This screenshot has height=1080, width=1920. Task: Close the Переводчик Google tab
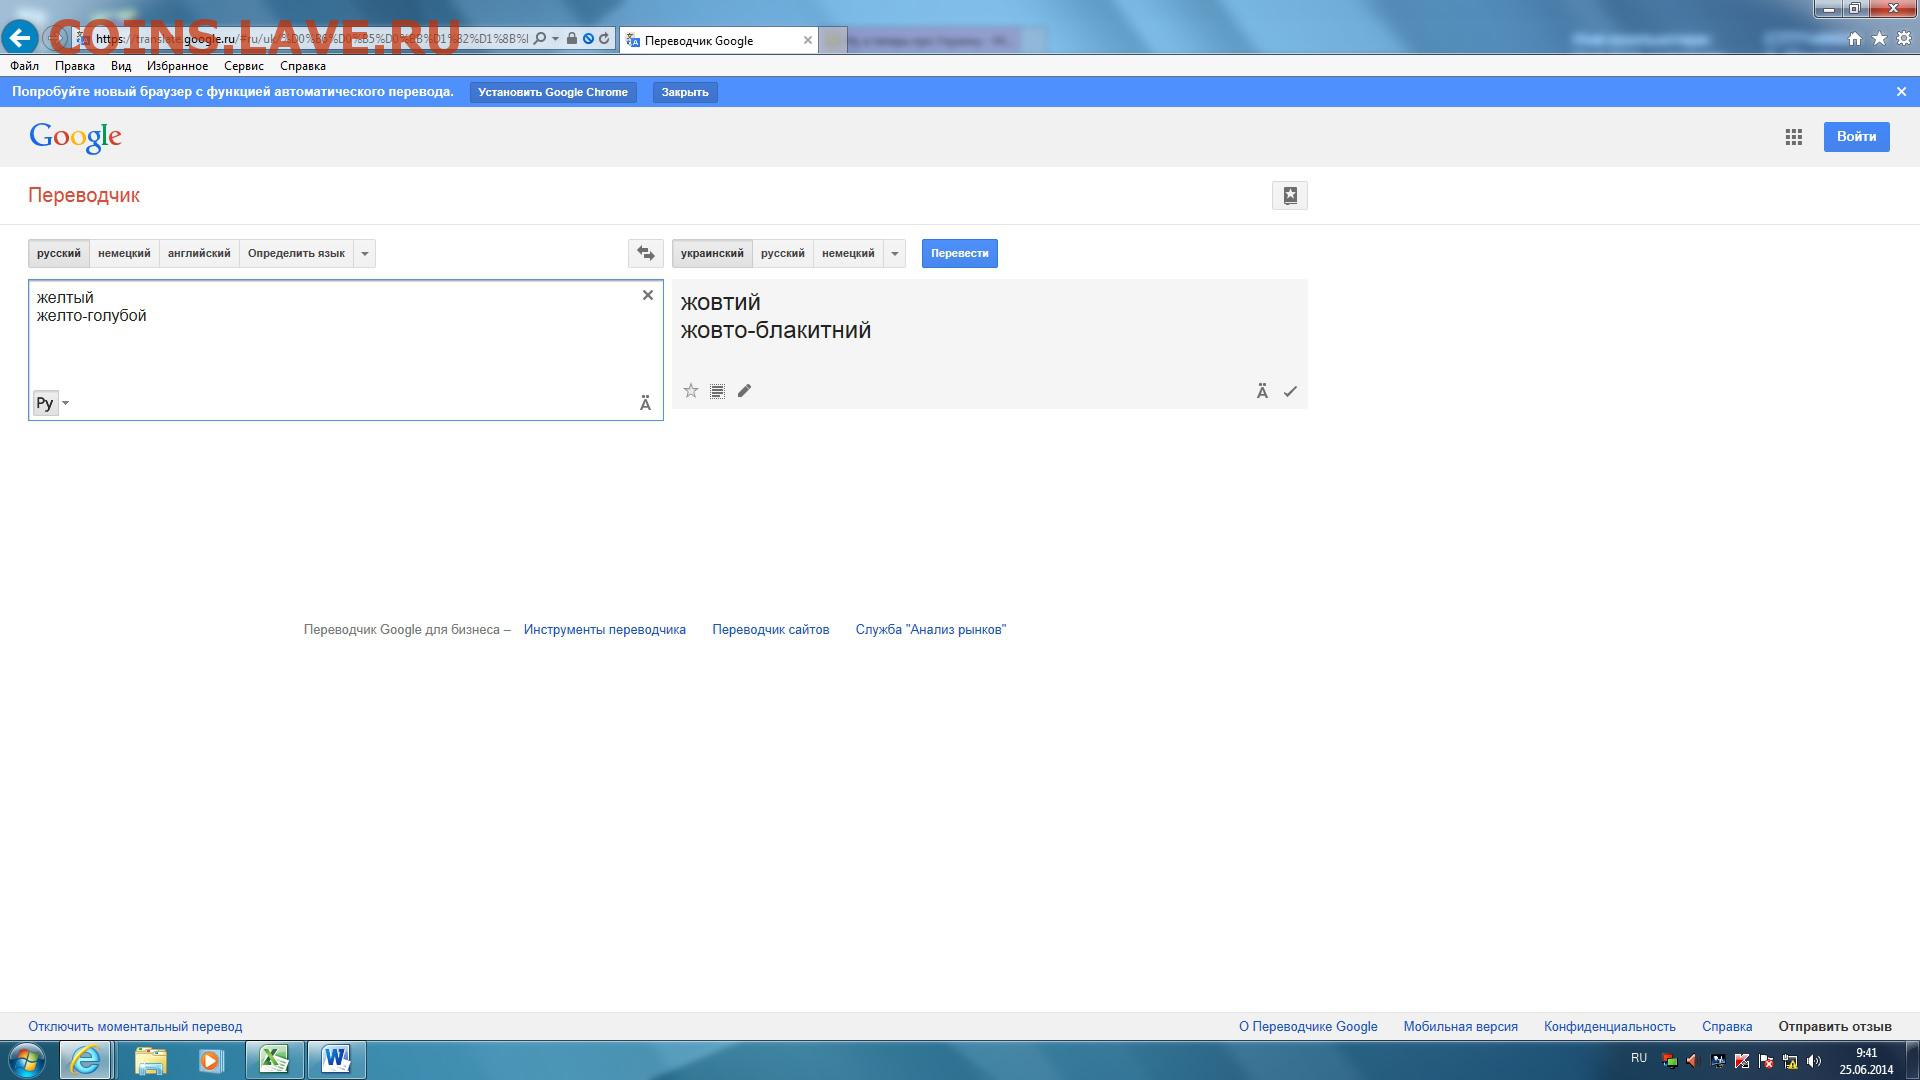808,40
